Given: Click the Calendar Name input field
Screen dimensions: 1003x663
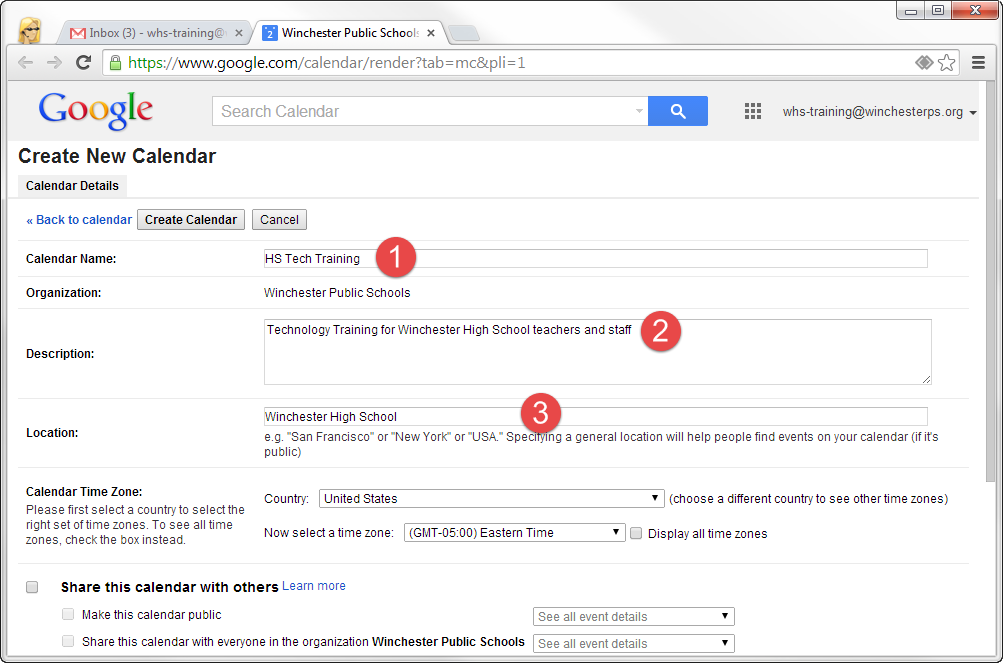Looking at the screenshot, I should (596, 259).
